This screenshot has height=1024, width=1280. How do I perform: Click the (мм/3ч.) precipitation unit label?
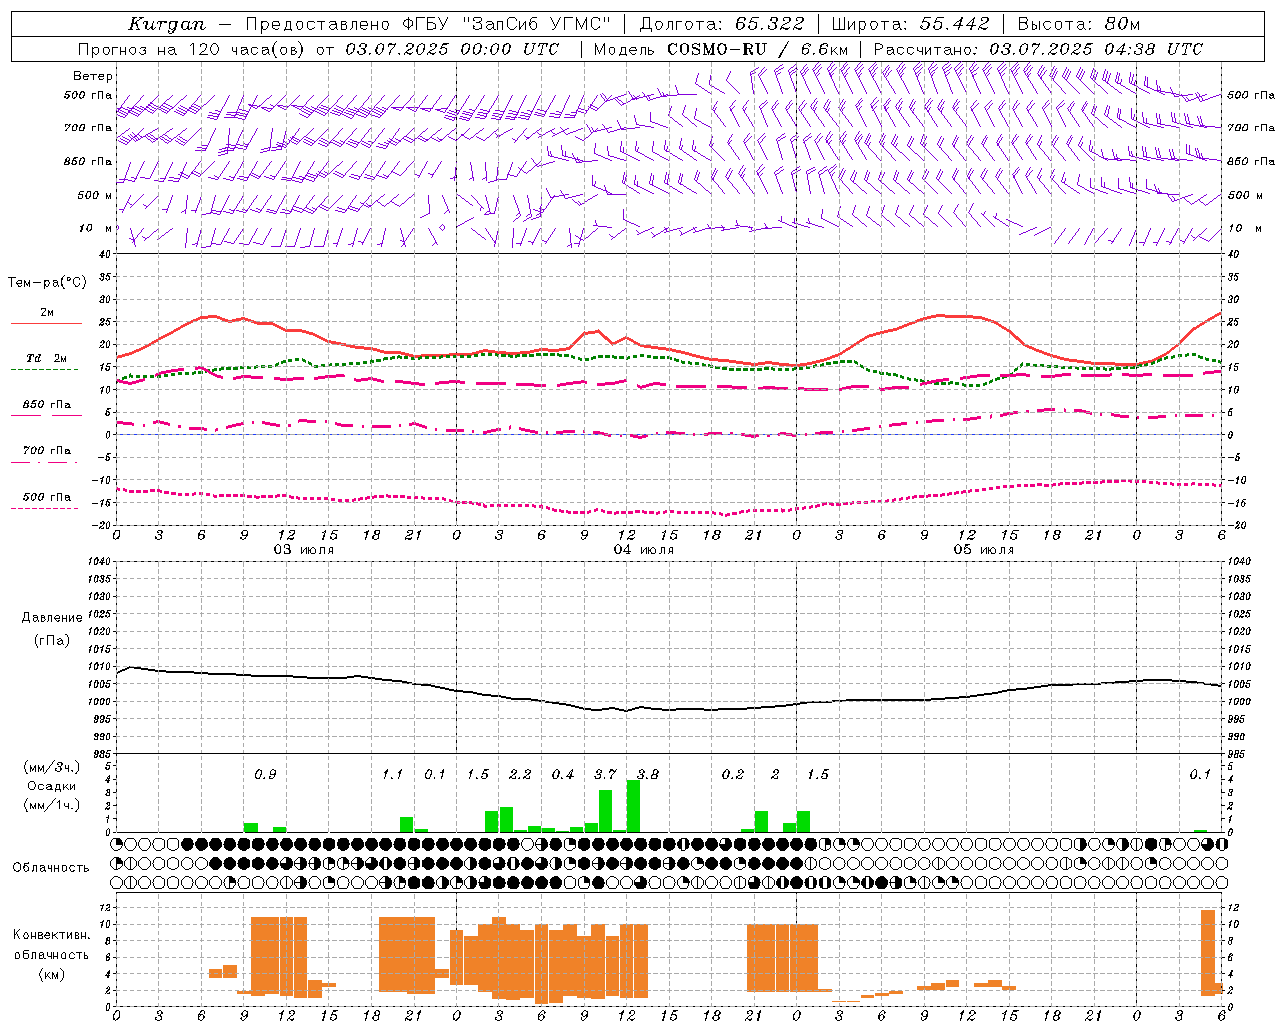tap(52, 768)
